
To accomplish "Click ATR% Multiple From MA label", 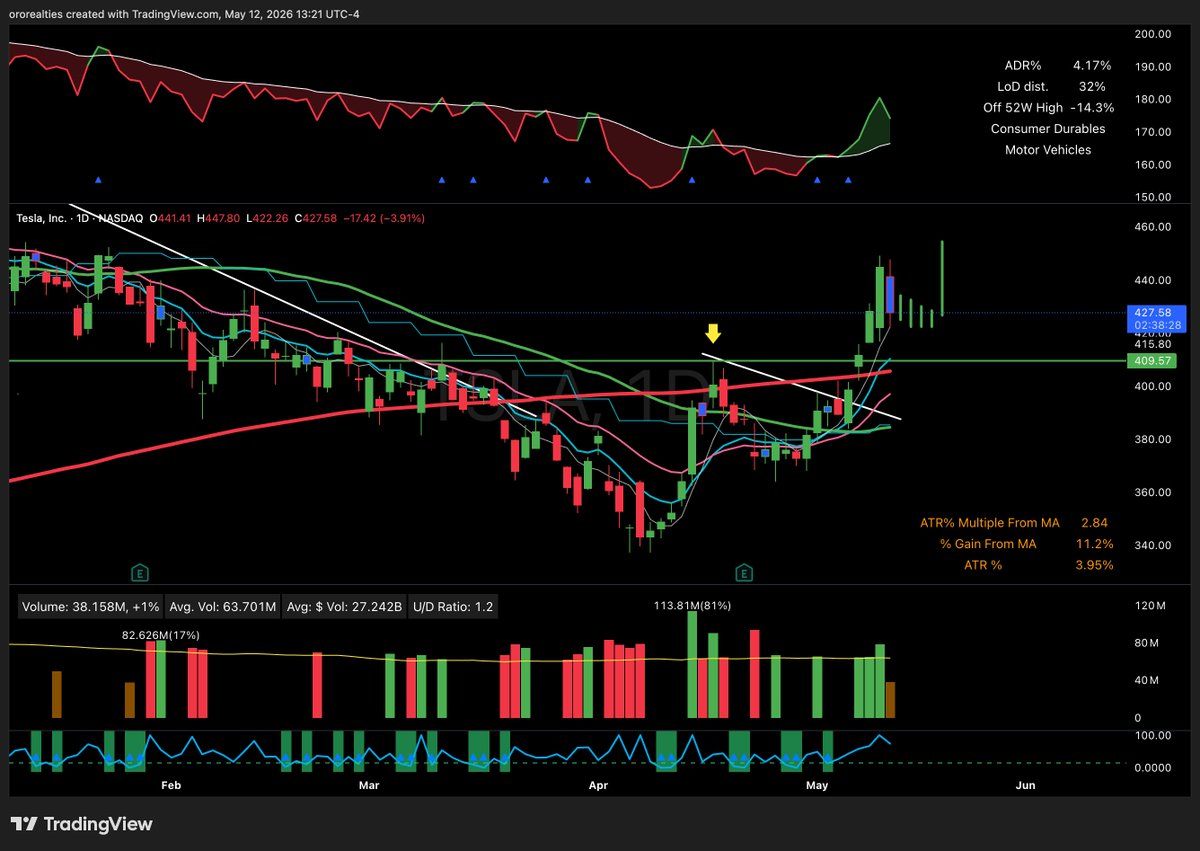I will (x=992, y=522).
